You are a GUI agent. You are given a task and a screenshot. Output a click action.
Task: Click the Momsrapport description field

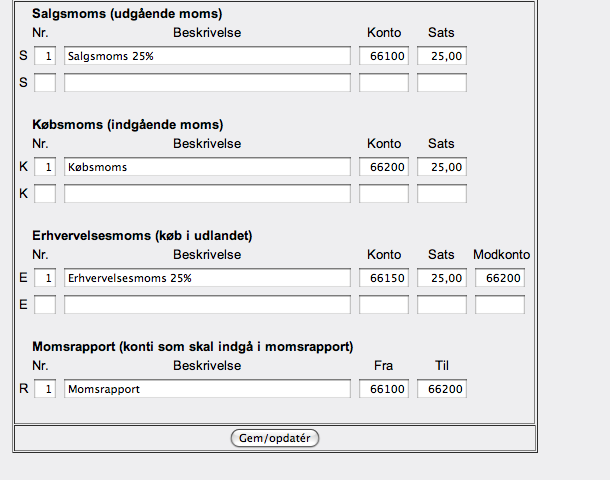click(207, 389)
